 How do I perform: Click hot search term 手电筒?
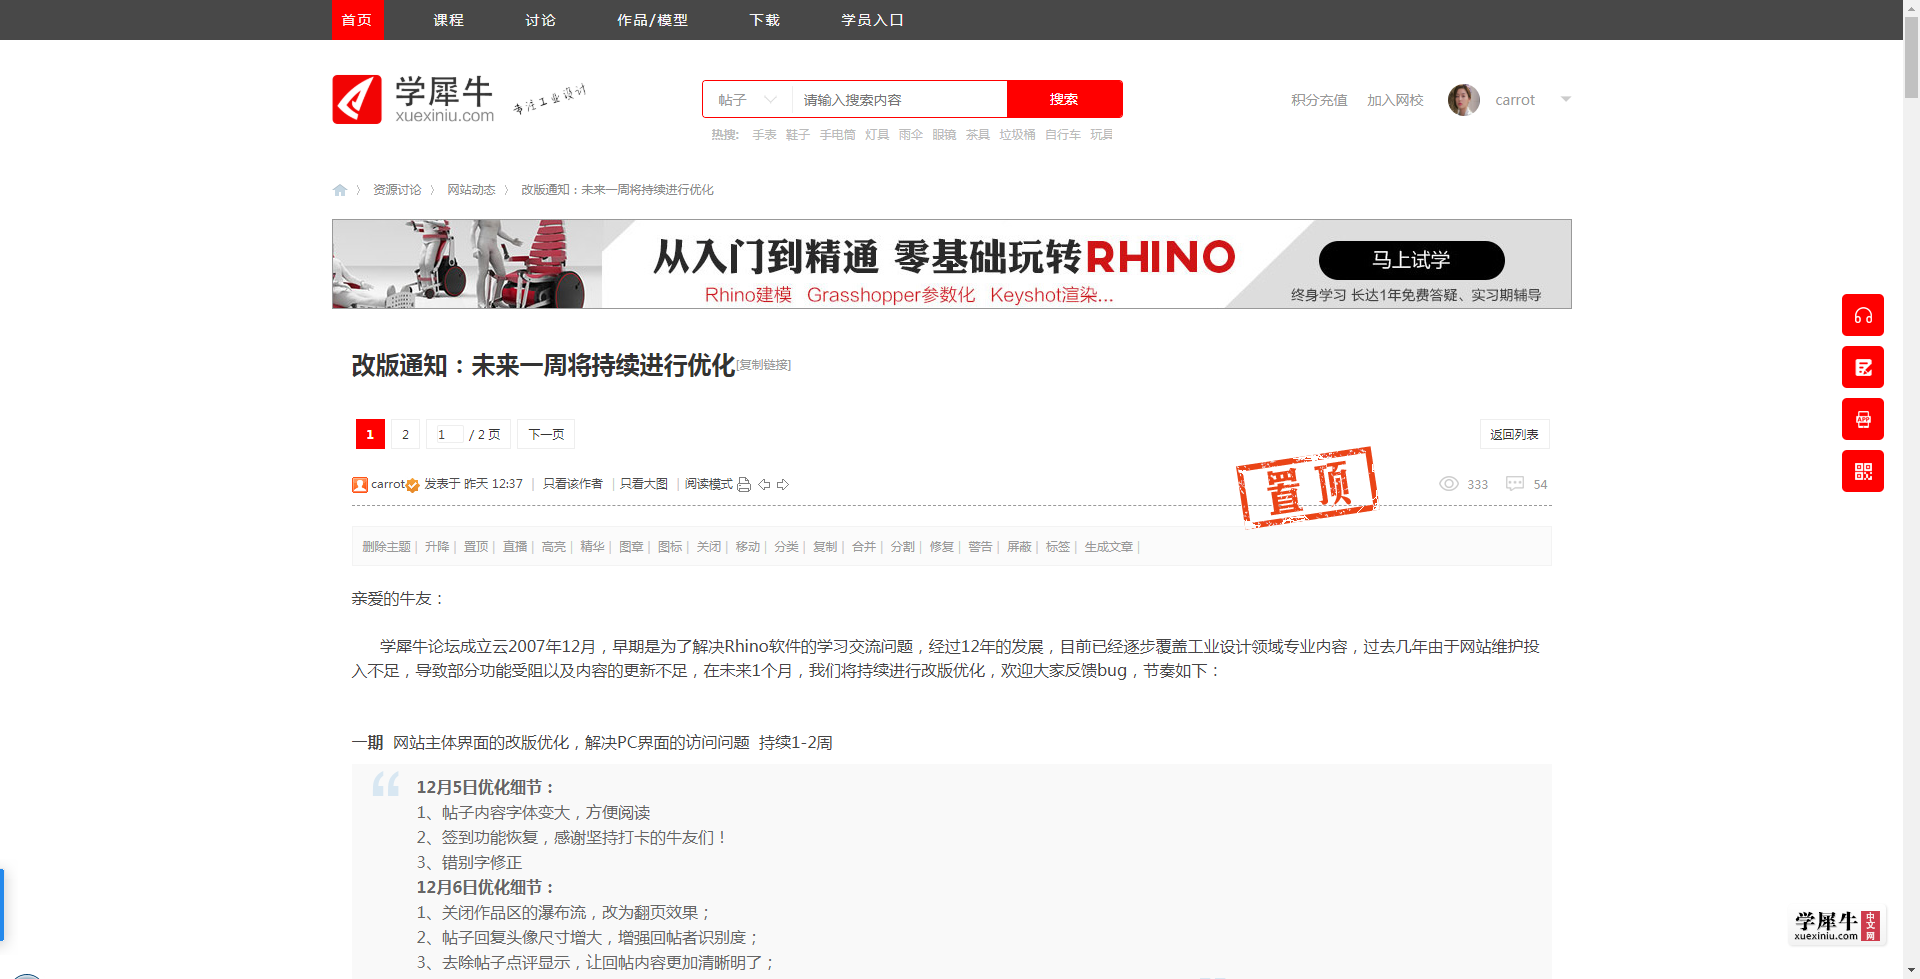838,135
